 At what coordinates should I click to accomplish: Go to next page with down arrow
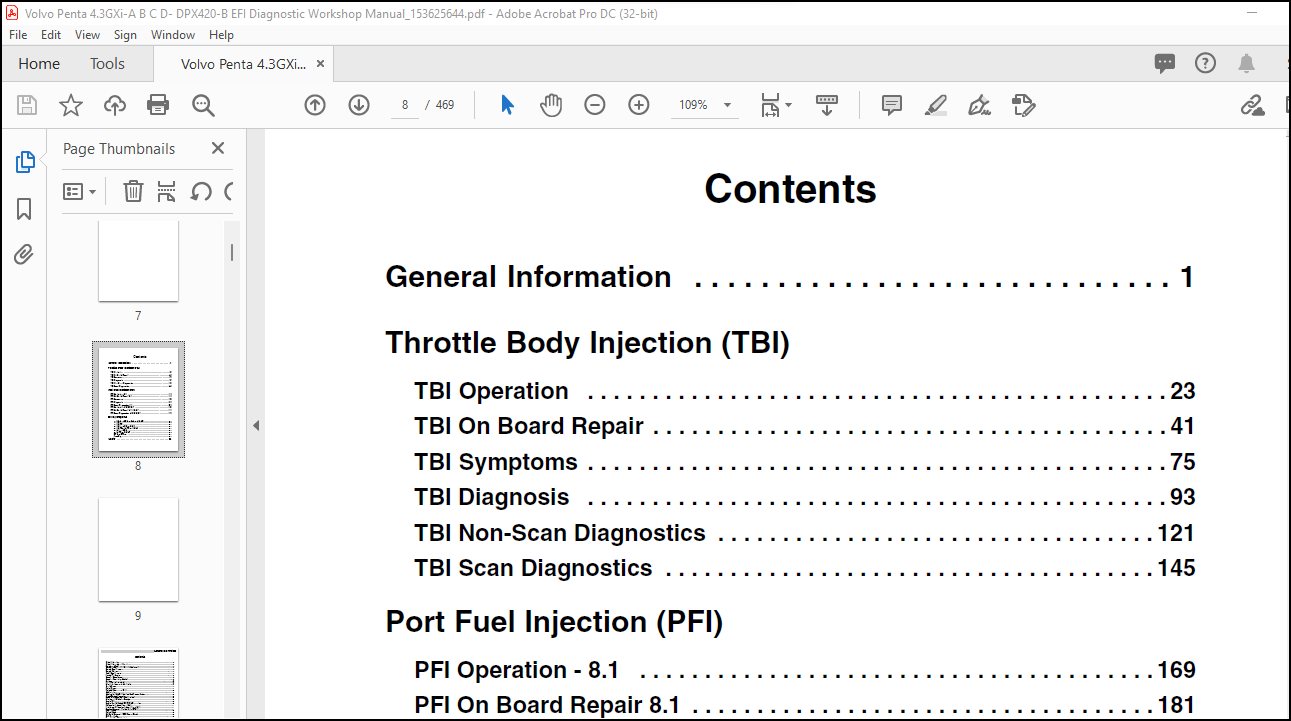click(359, 105)
